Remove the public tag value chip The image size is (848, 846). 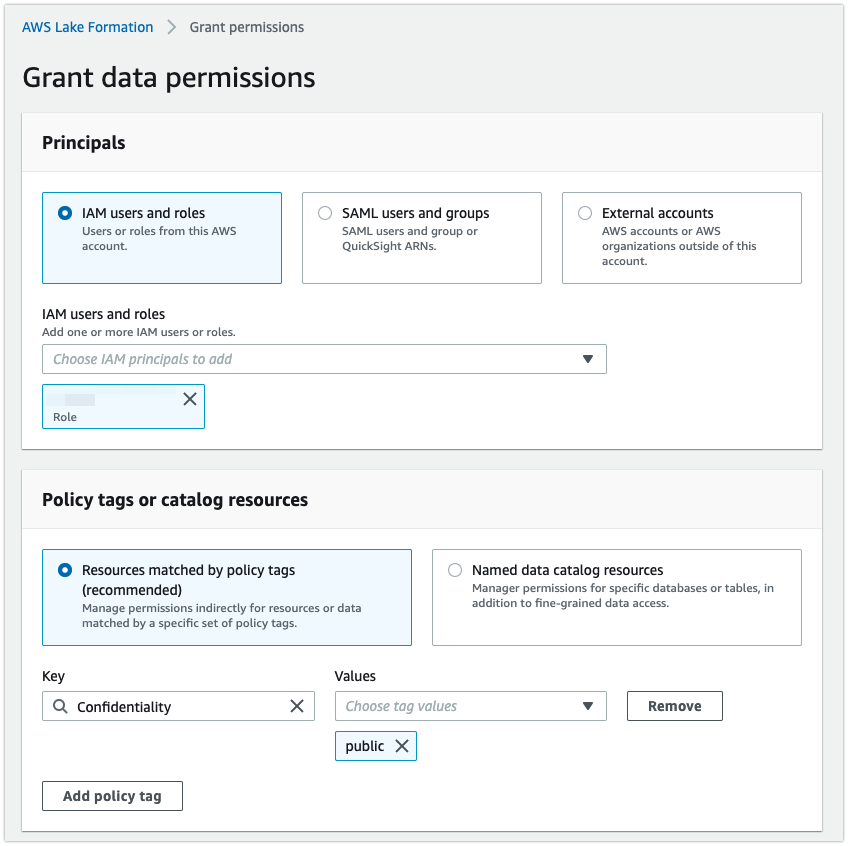click(x=404, y=746)
